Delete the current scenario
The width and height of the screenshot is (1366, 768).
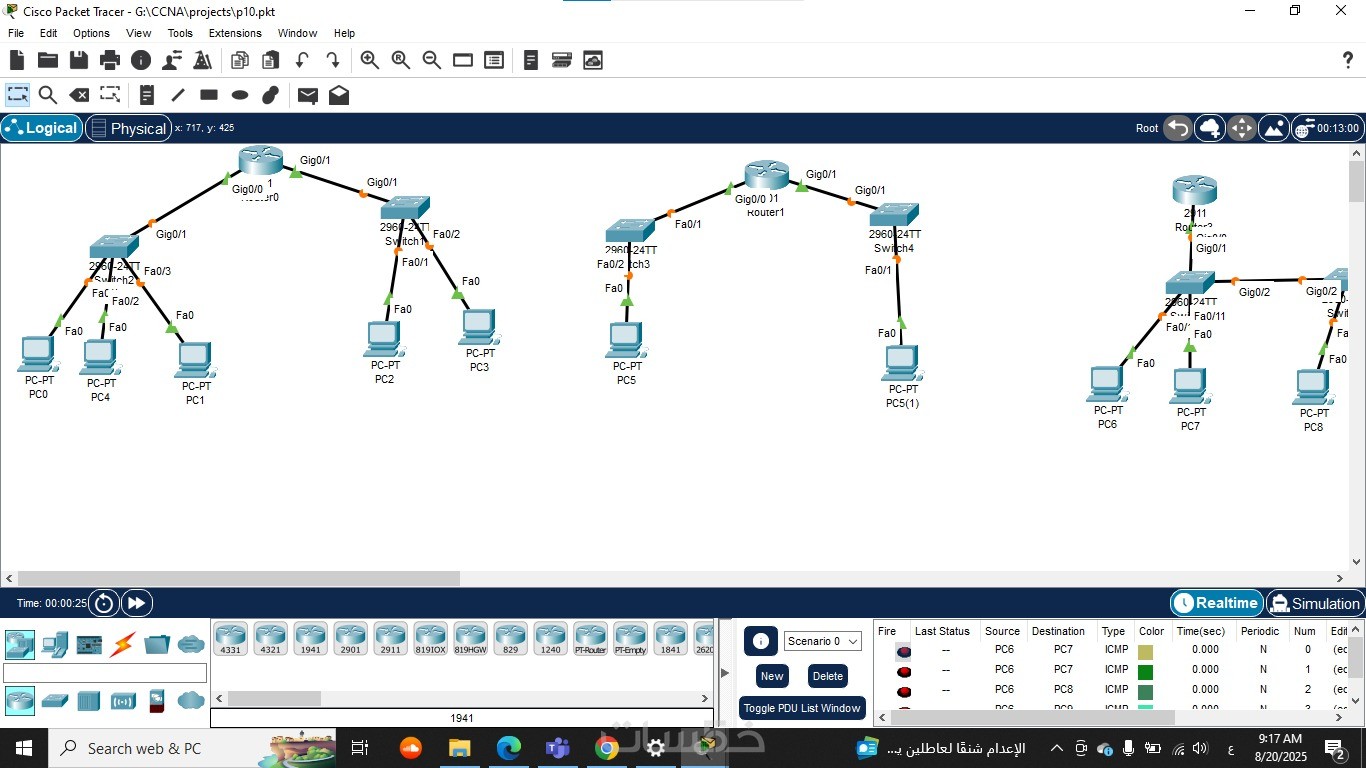(x=828, y=676)
